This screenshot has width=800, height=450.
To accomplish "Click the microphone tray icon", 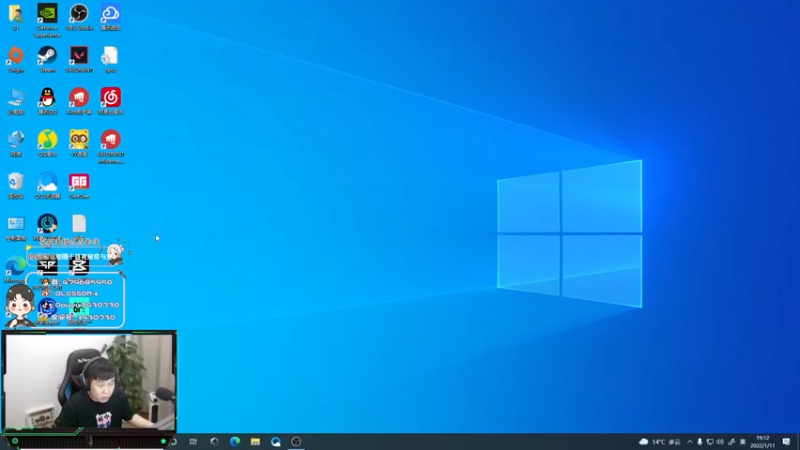I will point(699,442).
